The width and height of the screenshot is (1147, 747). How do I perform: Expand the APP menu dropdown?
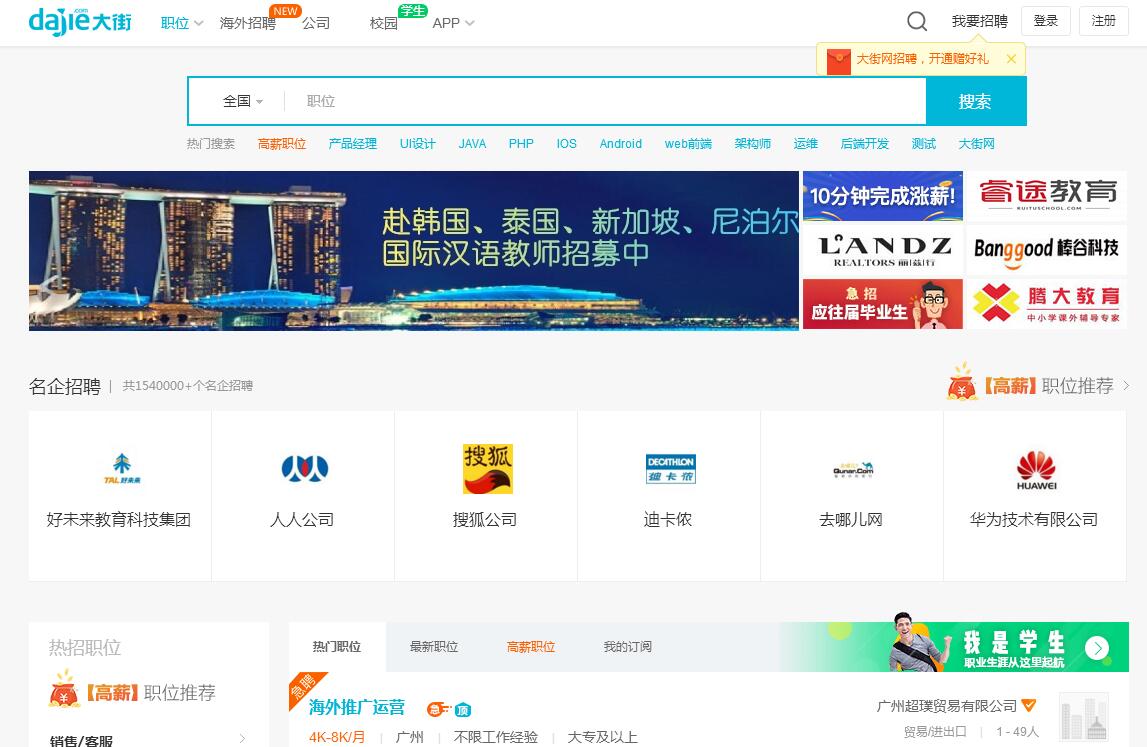click(x=453, y=23)
